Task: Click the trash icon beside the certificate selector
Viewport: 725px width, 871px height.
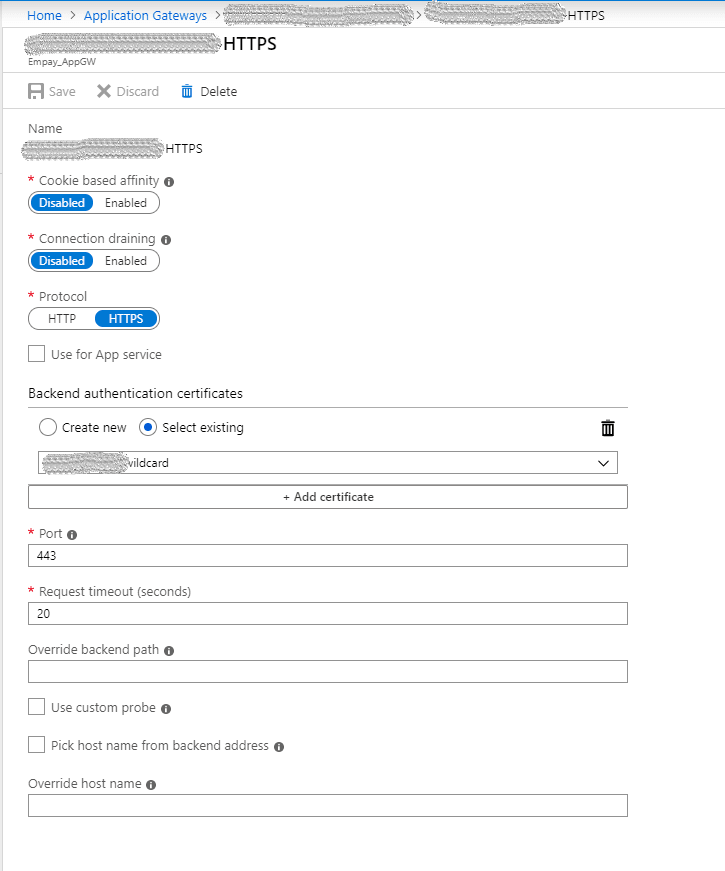Action: [607, 428]
